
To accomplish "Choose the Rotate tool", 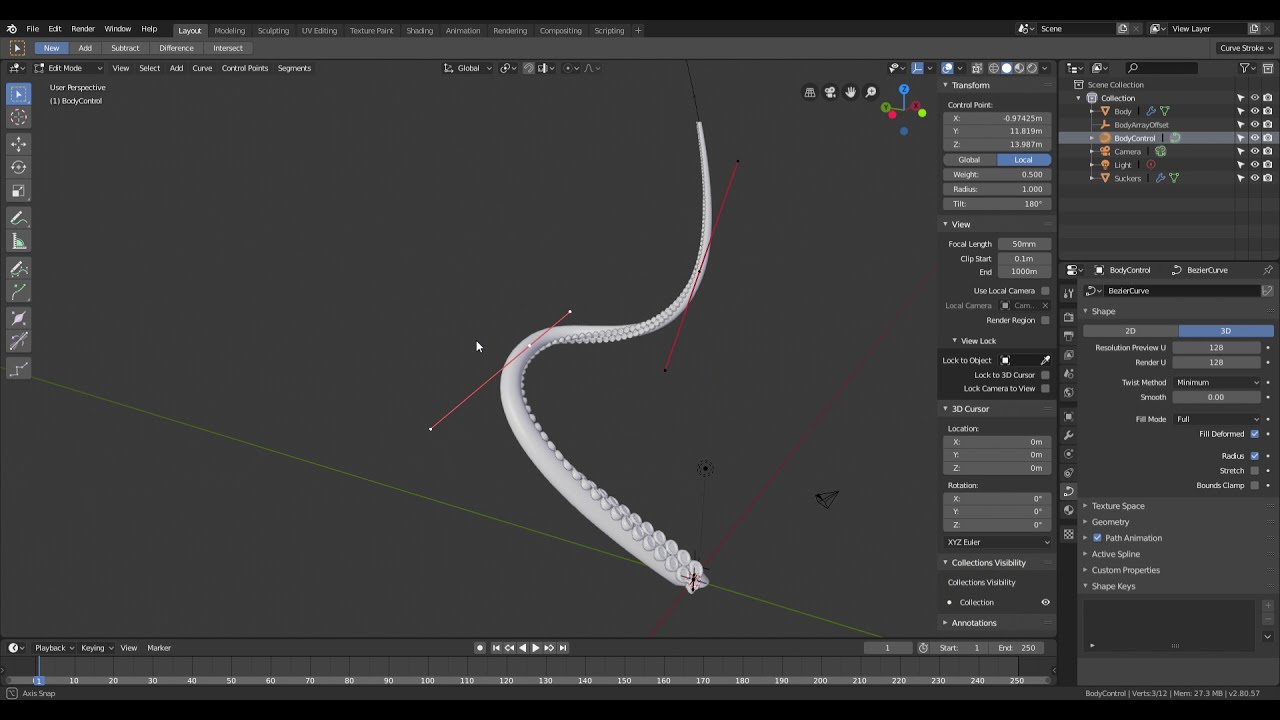I will tap(18, 167).
